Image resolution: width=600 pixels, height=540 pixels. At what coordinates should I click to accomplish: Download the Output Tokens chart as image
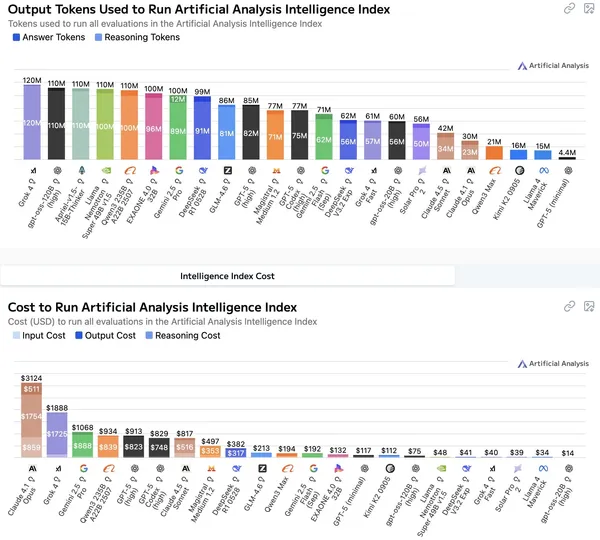click(x=588, y=8)
